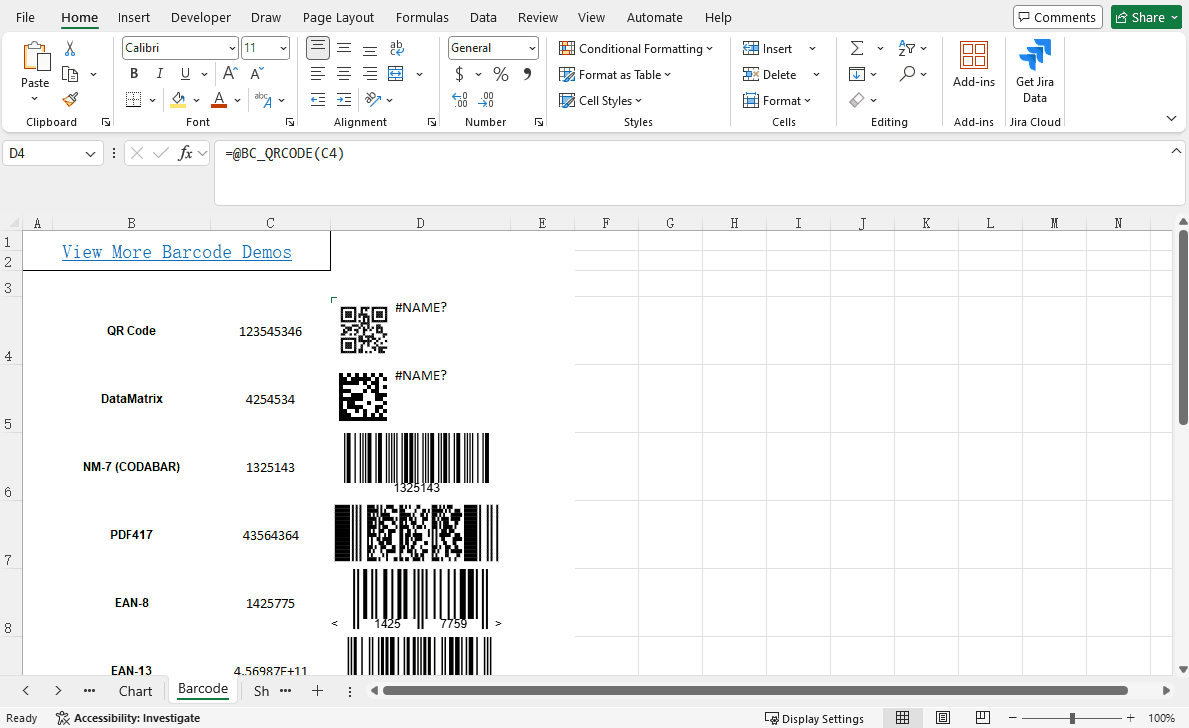This screenshot has width=1189, height=728.
Task: Toggle Italic formatting
Action: point(159,74)
